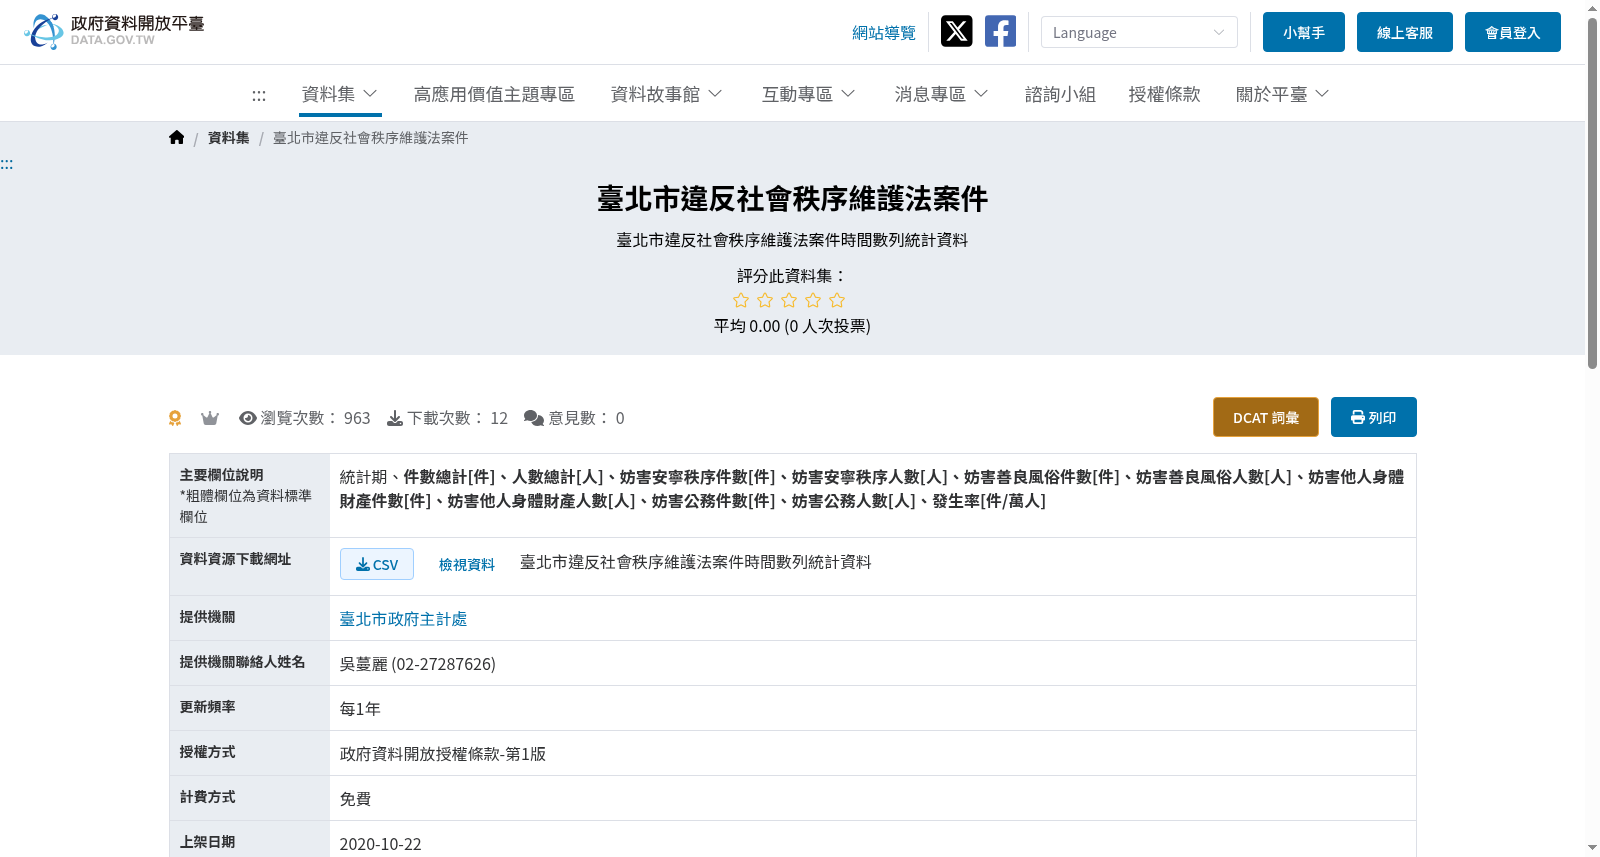
Task: Click the 檢視資料 link
Action: pos(467,565)
